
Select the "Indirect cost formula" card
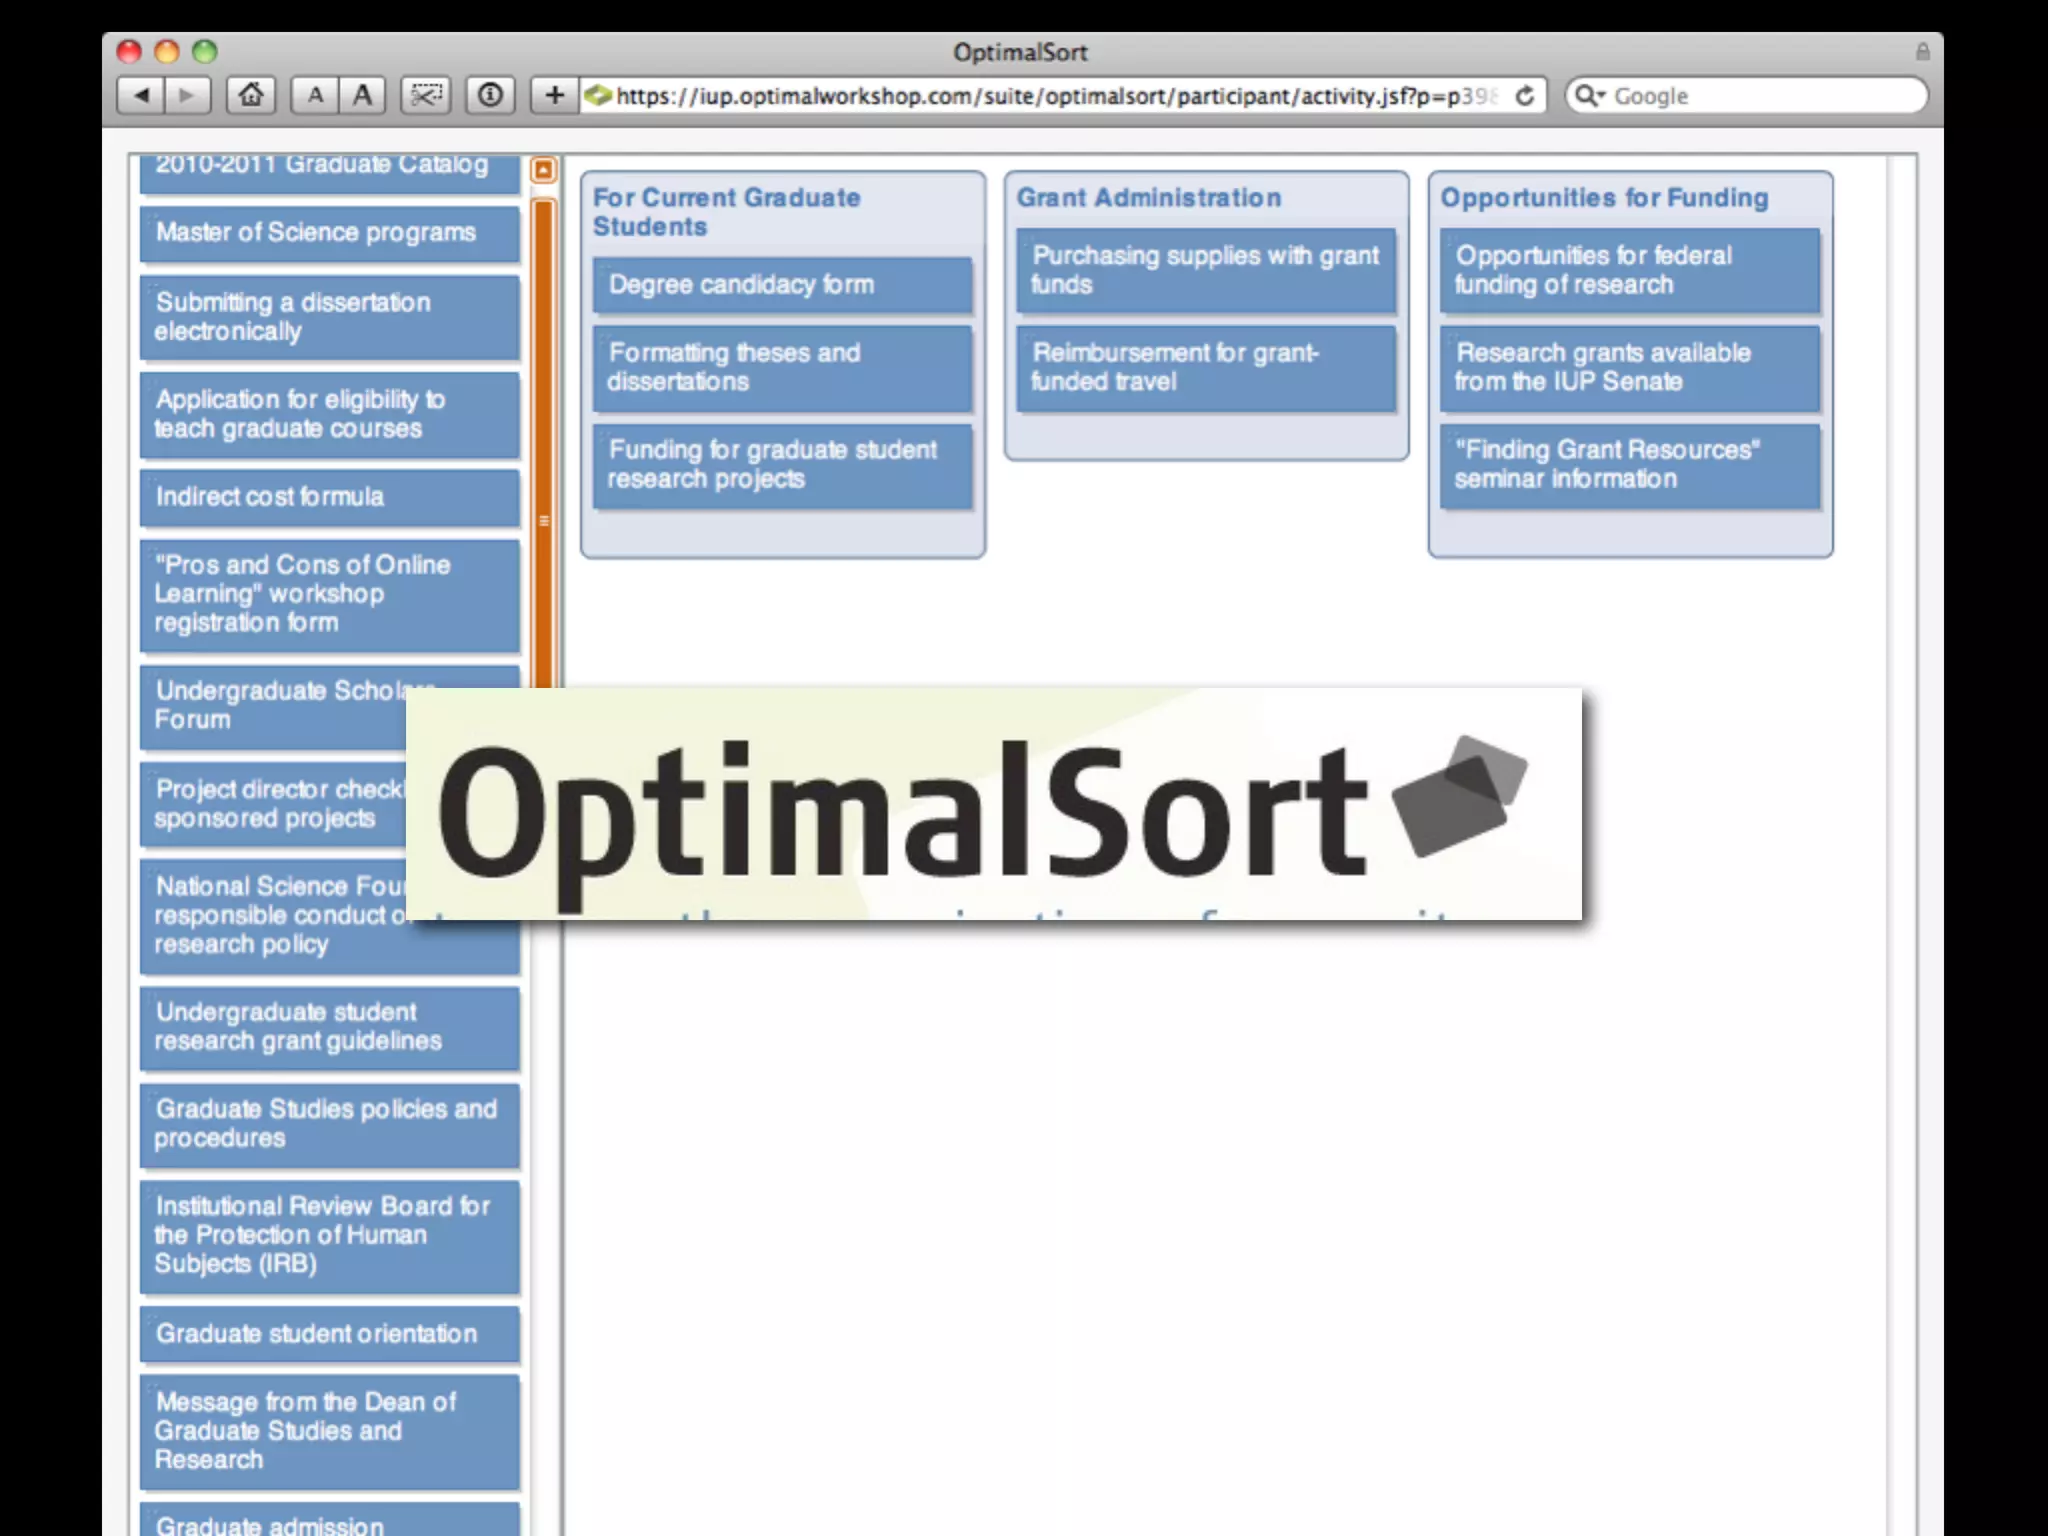[330, 497]
